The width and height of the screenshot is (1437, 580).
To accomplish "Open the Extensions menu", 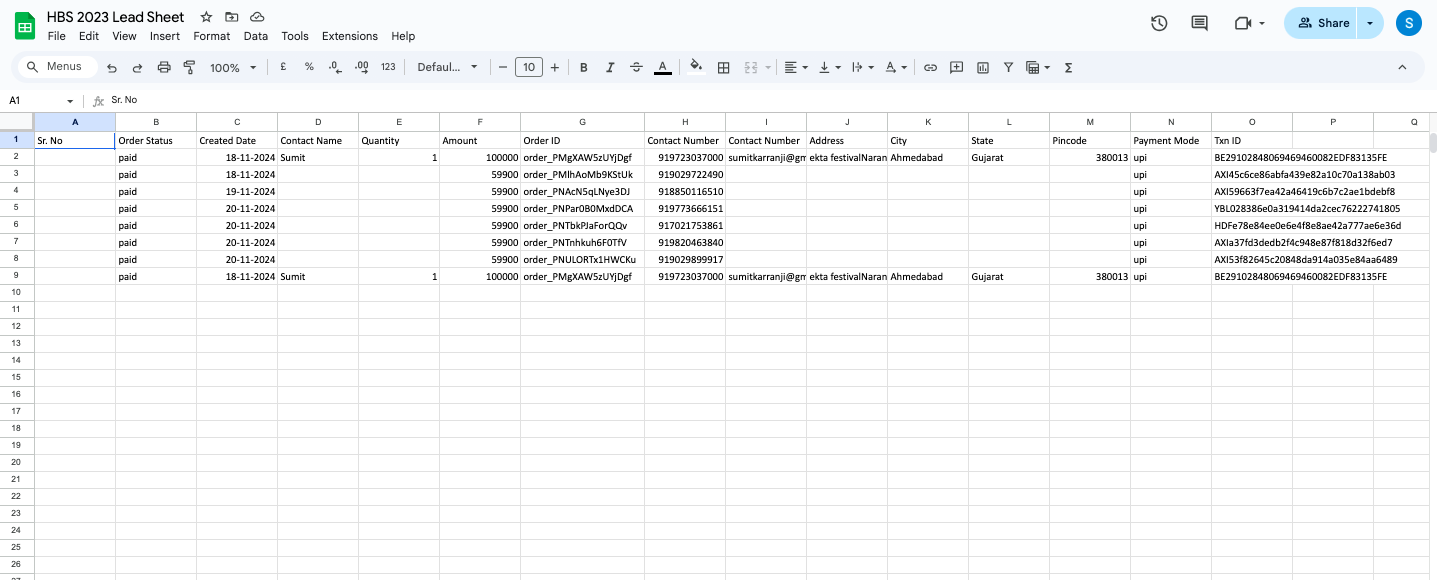I will click(x=350, y=36).
